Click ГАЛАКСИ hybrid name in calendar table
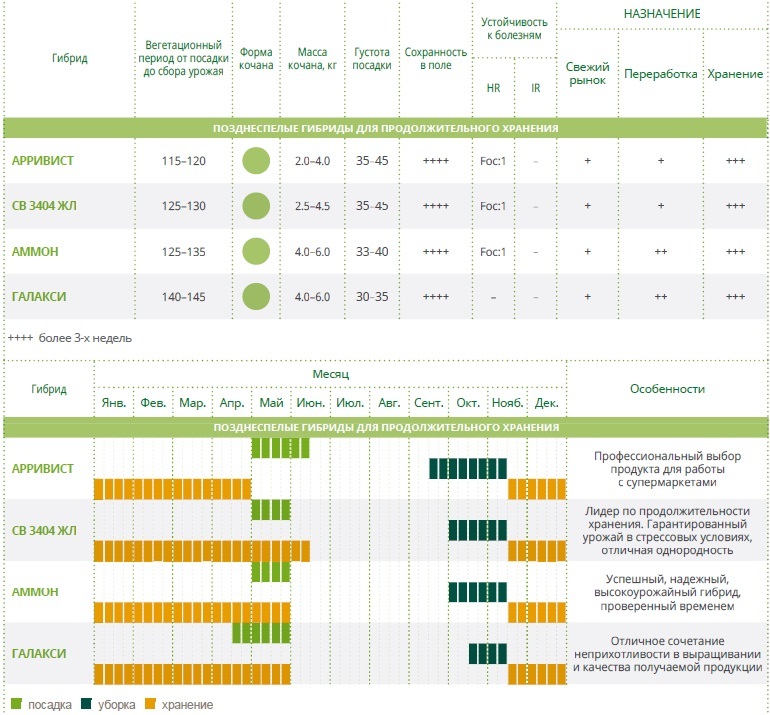The height and width of the screenshot is (715, 770). point(39,654)
